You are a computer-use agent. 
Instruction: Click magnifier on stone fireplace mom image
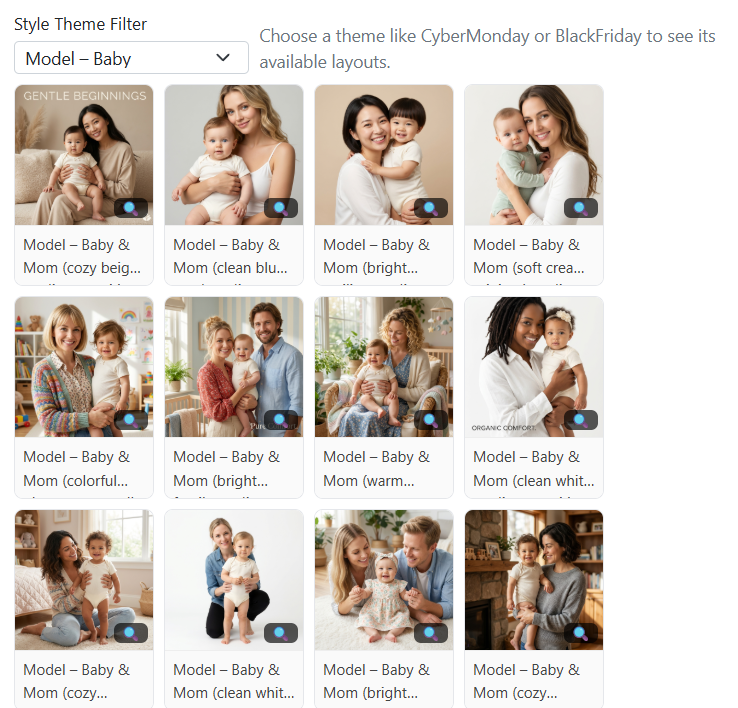click(x=581, y=633)
